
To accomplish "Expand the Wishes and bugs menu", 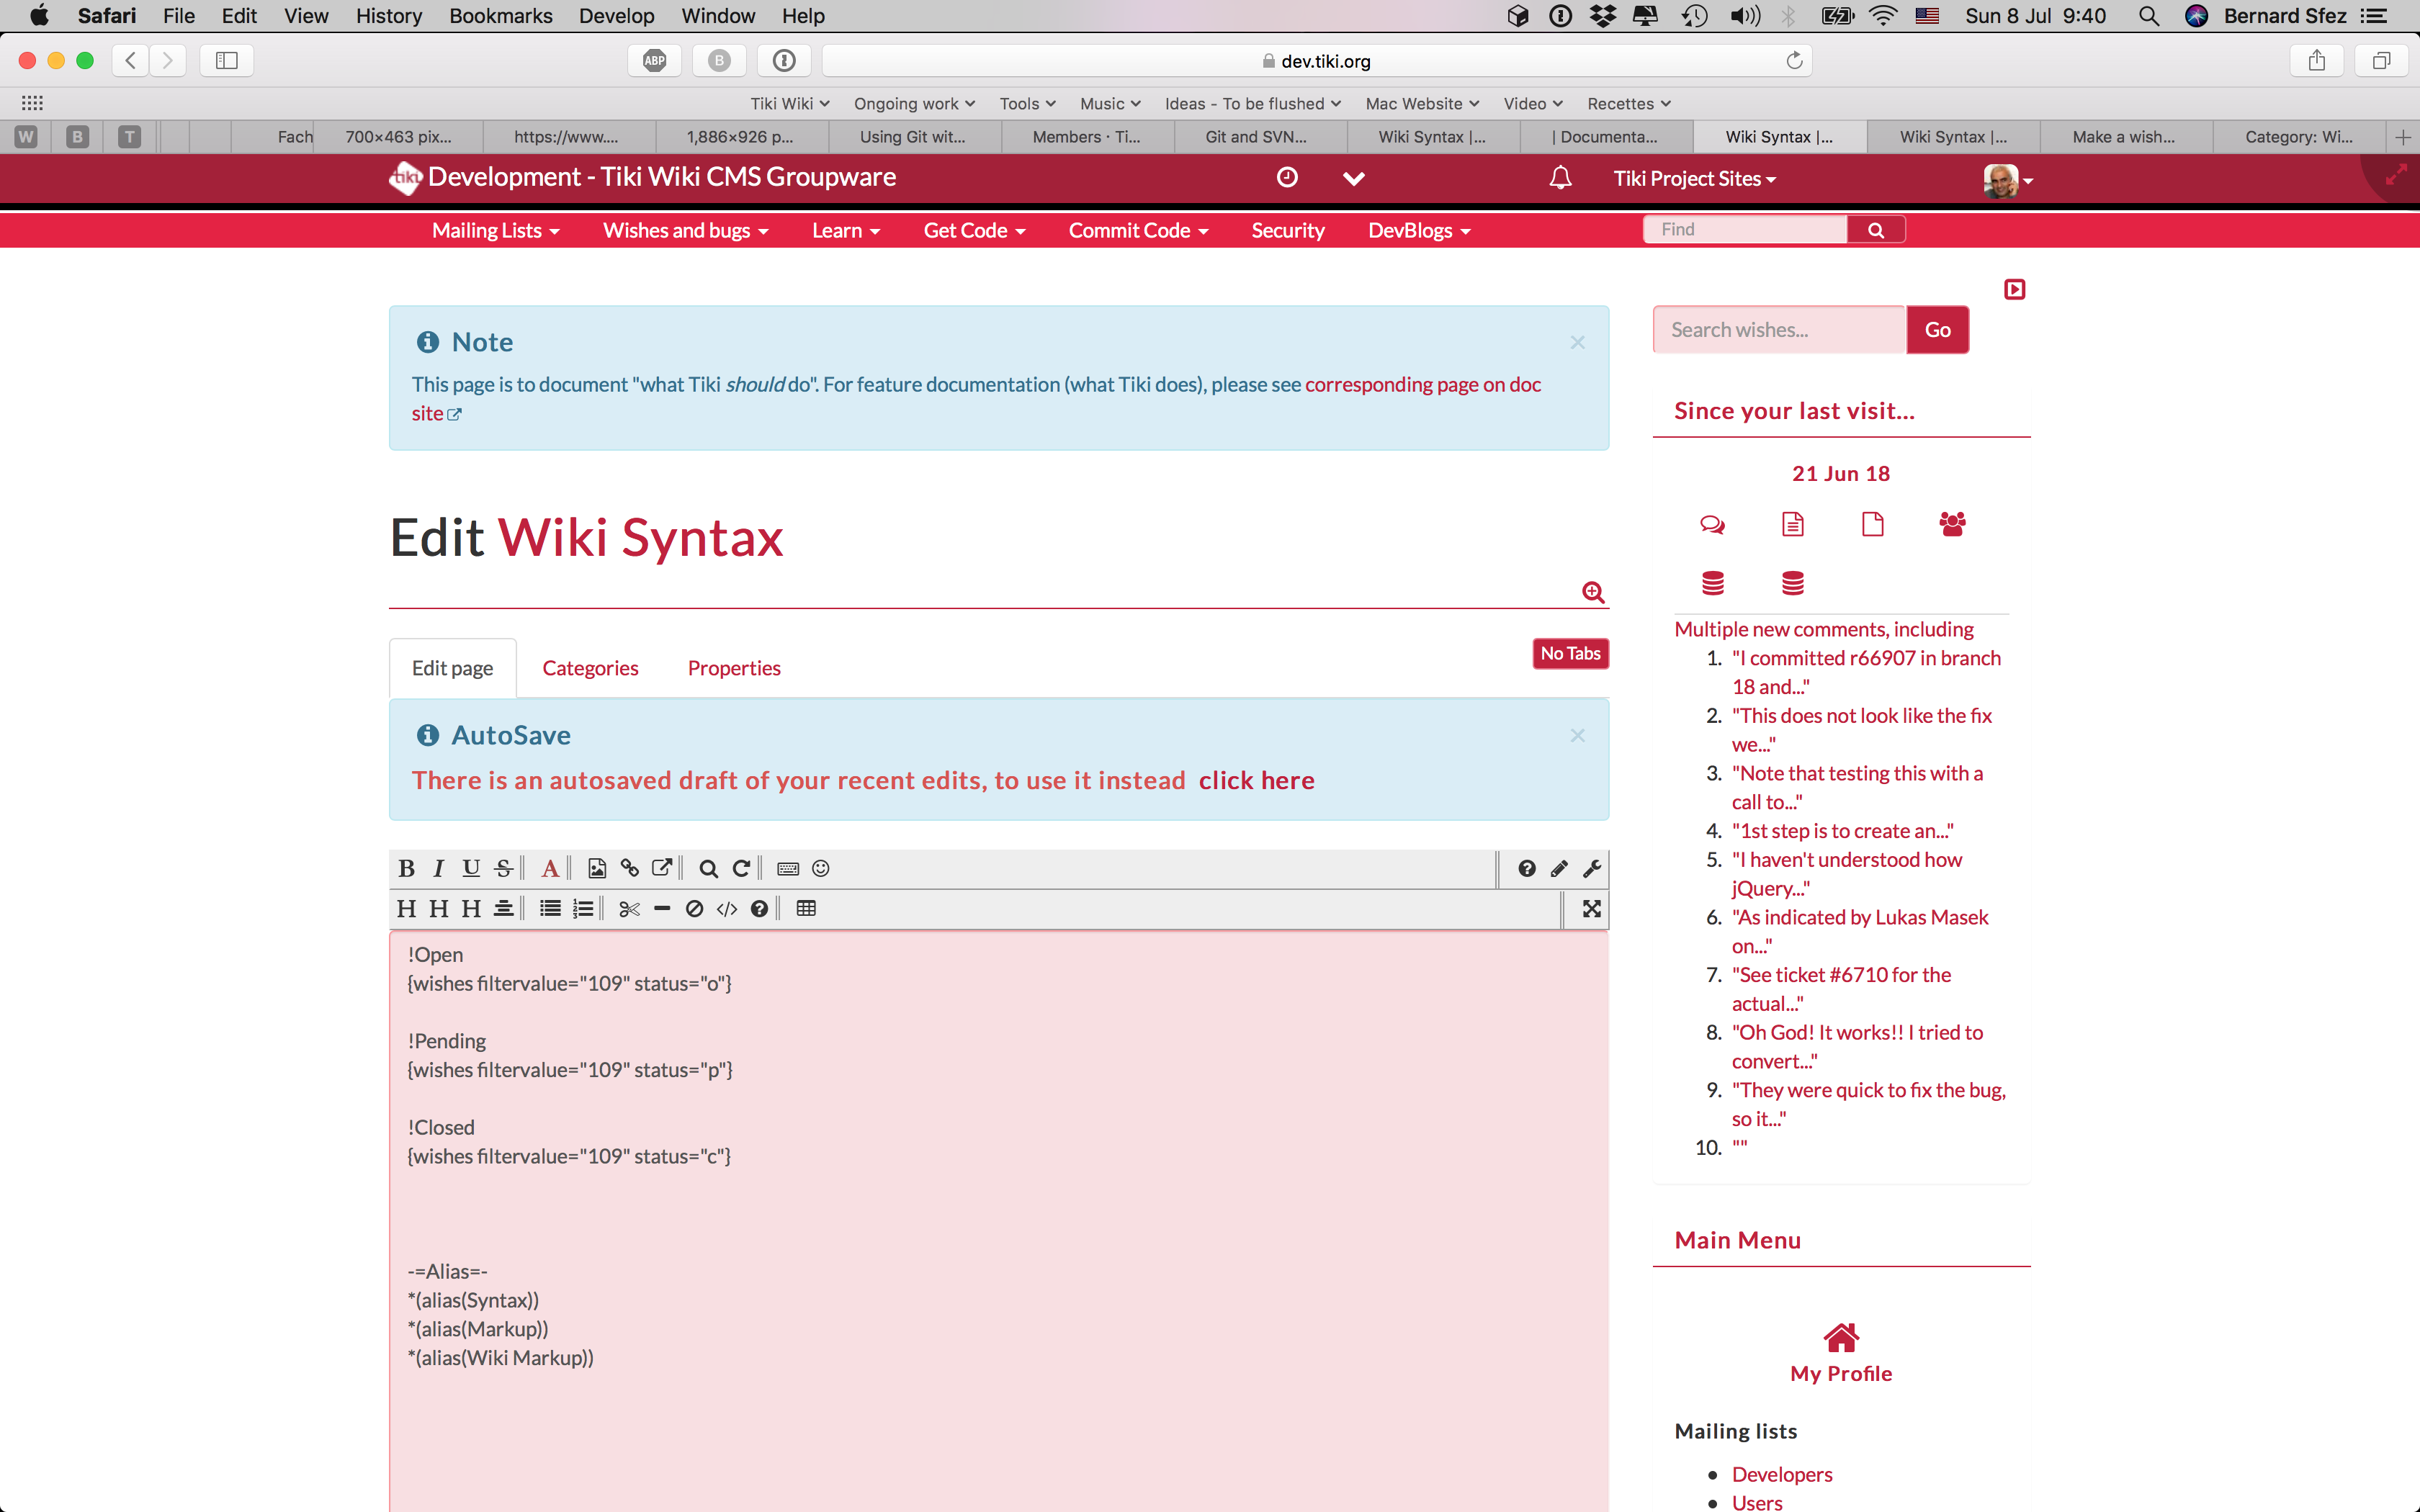I will click(686, 230).
